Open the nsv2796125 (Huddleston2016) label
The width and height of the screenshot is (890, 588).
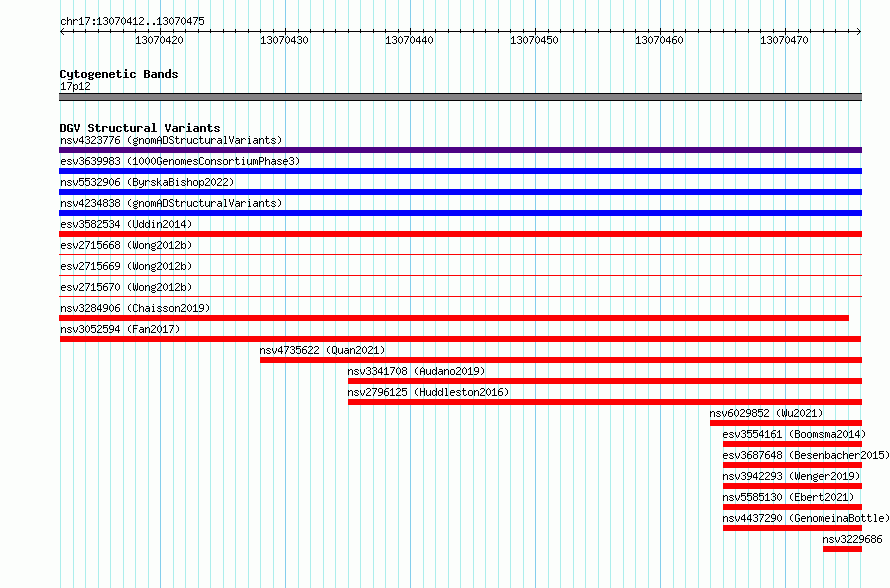[429, 392]
